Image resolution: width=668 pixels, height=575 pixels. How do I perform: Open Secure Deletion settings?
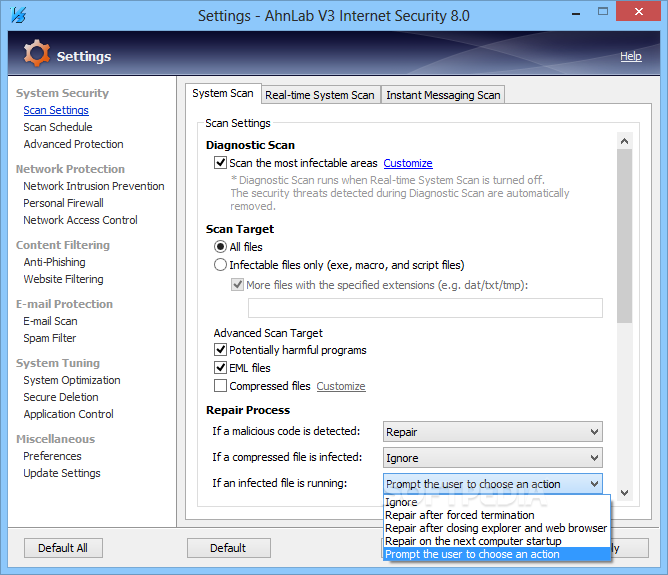(61, 397)
